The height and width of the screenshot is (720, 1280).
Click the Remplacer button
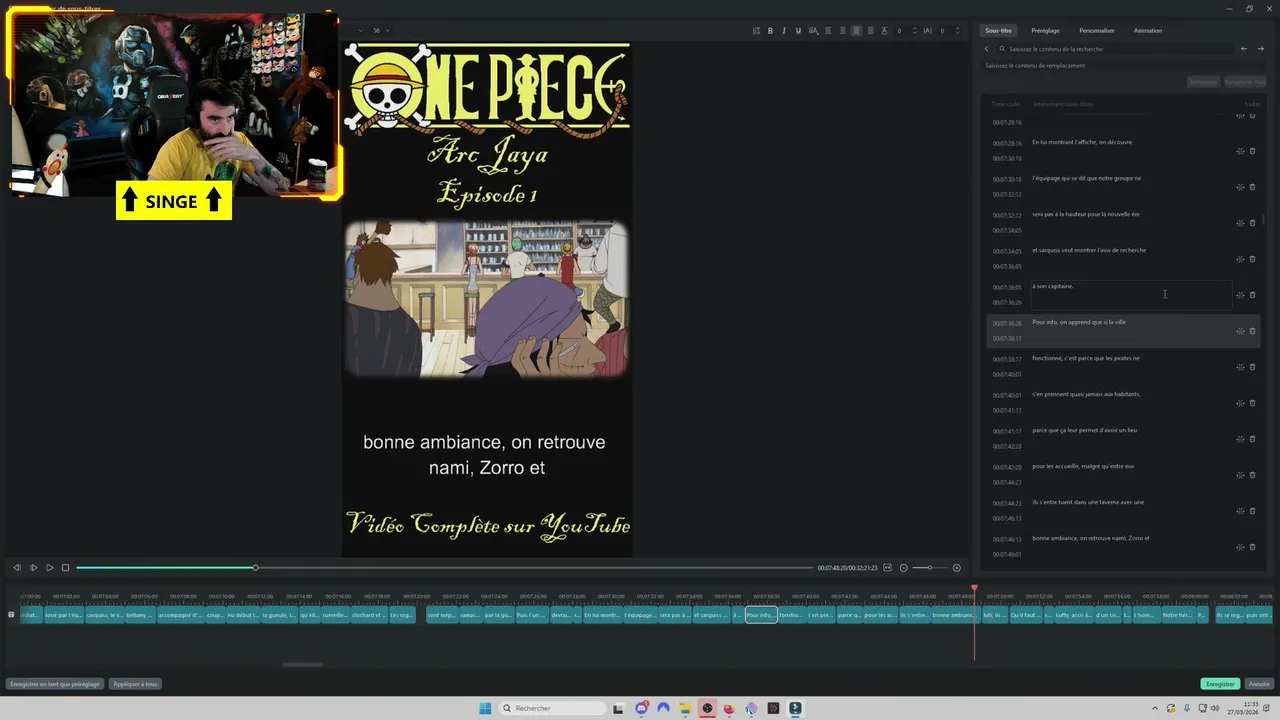[x=1203, y=82]
